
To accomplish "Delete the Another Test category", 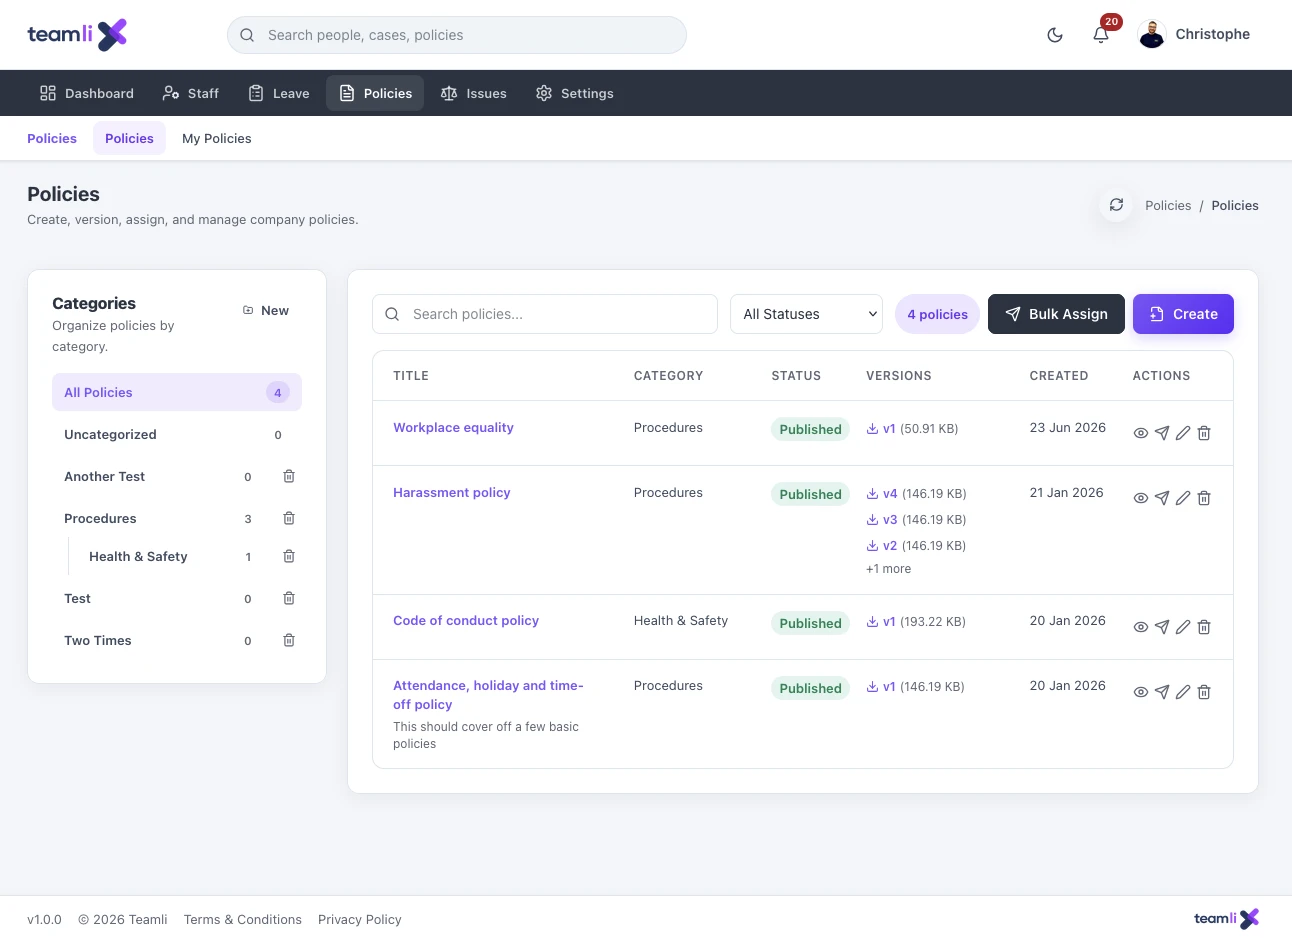I will click(x=289, y=476).
